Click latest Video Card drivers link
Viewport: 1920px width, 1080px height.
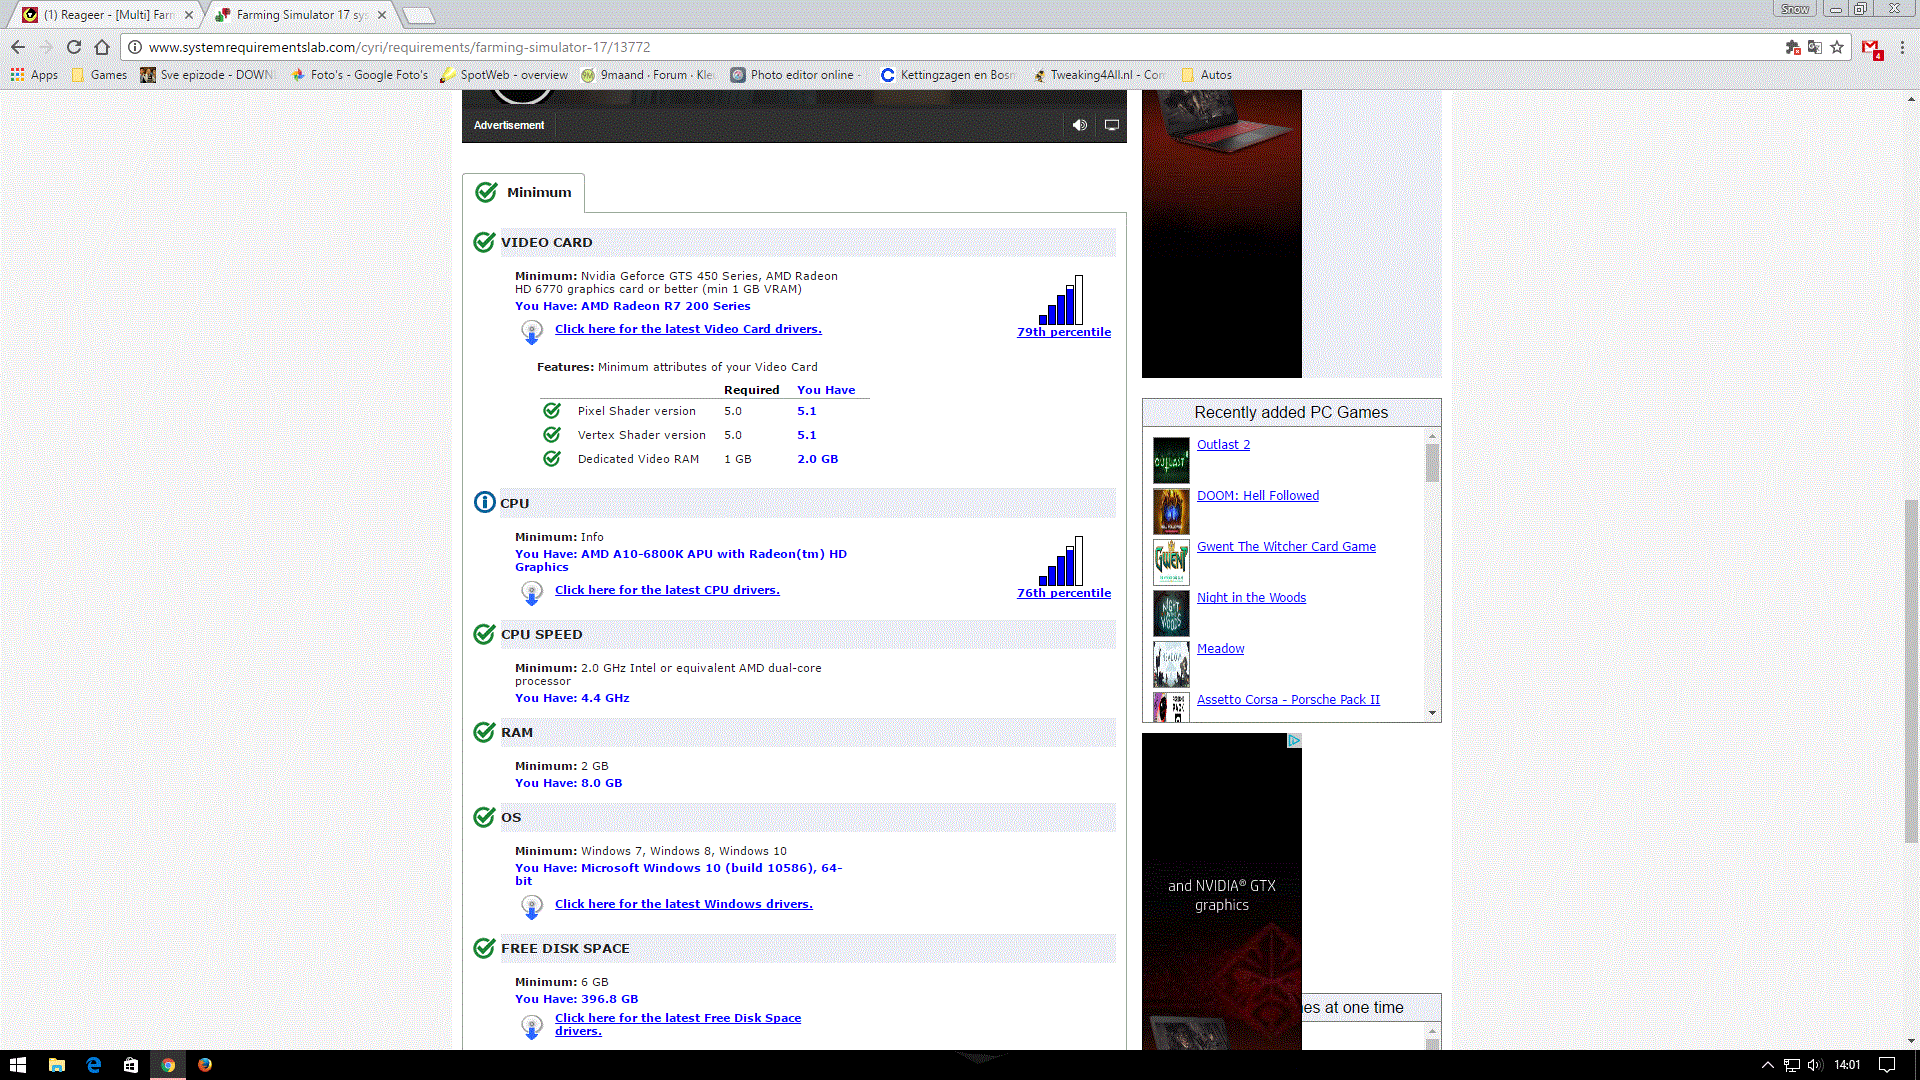click(688, 329)
